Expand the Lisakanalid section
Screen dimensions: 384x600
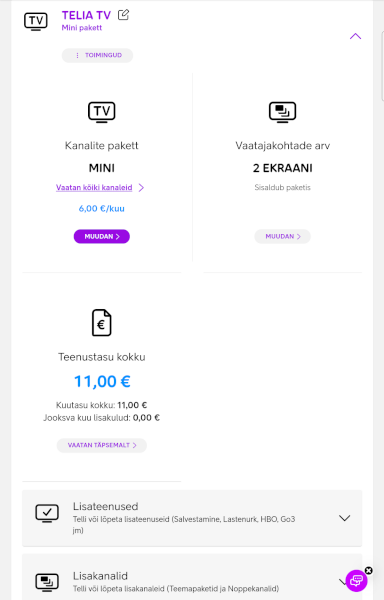point(342,582)
